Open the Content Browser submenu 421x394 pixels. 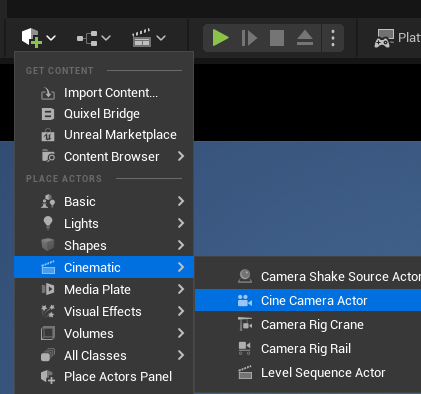pos(104,157)
